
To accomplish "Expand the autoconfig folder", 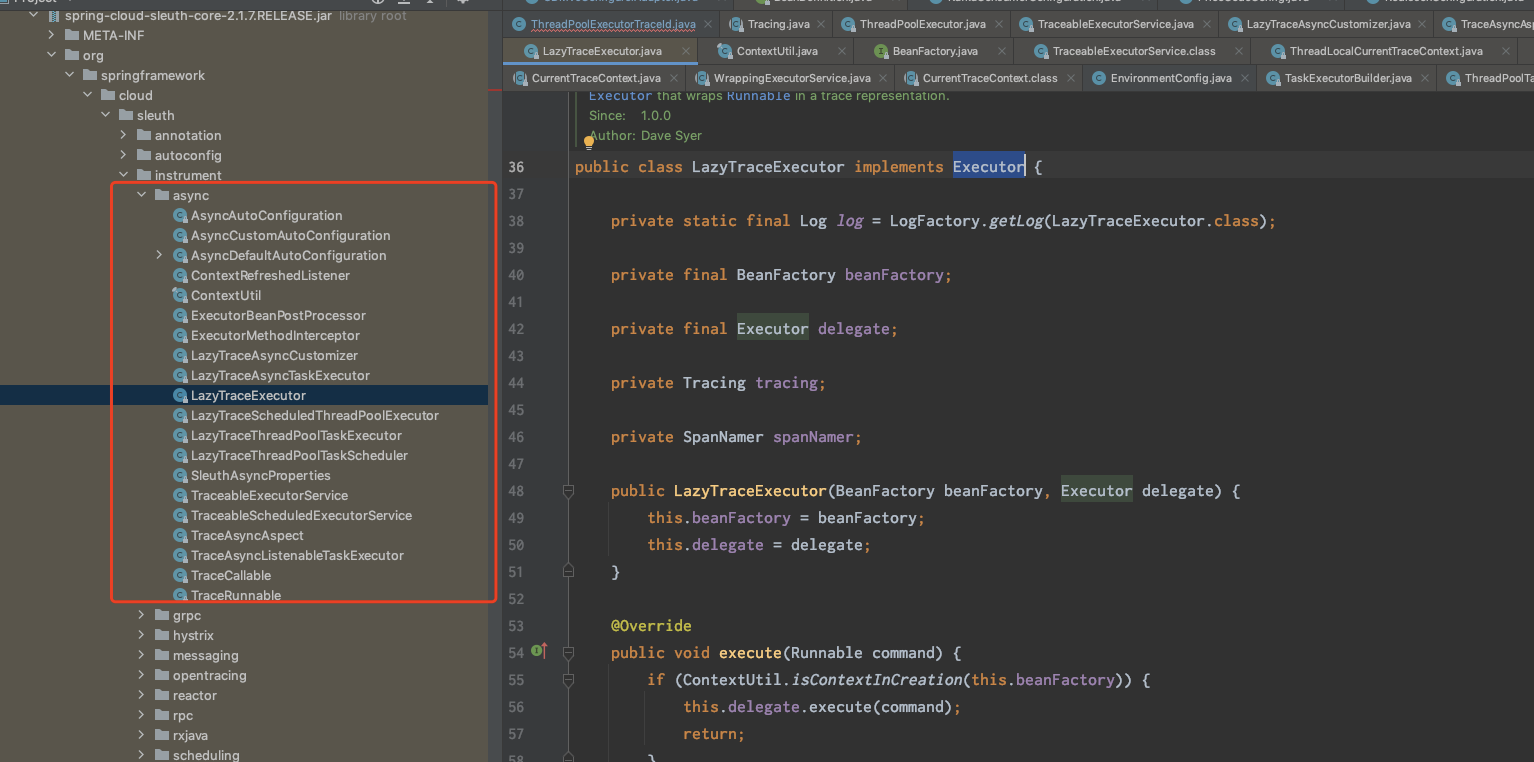I will 124,156.
